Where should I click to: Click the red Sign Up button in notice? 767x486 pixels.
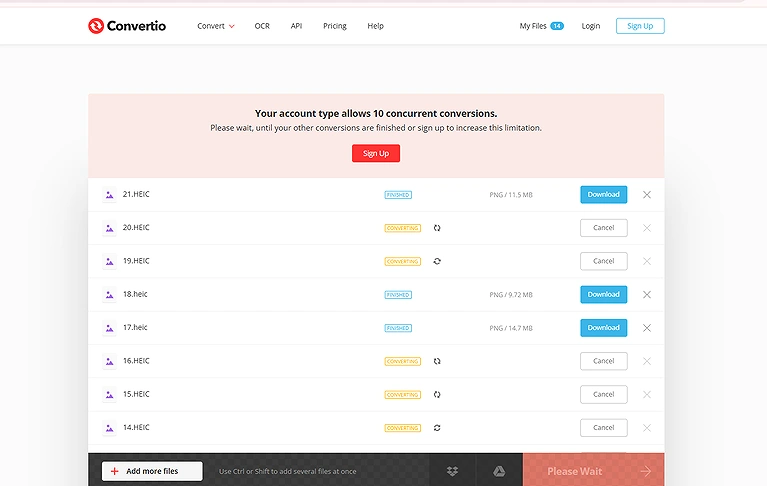pos(376,153)
